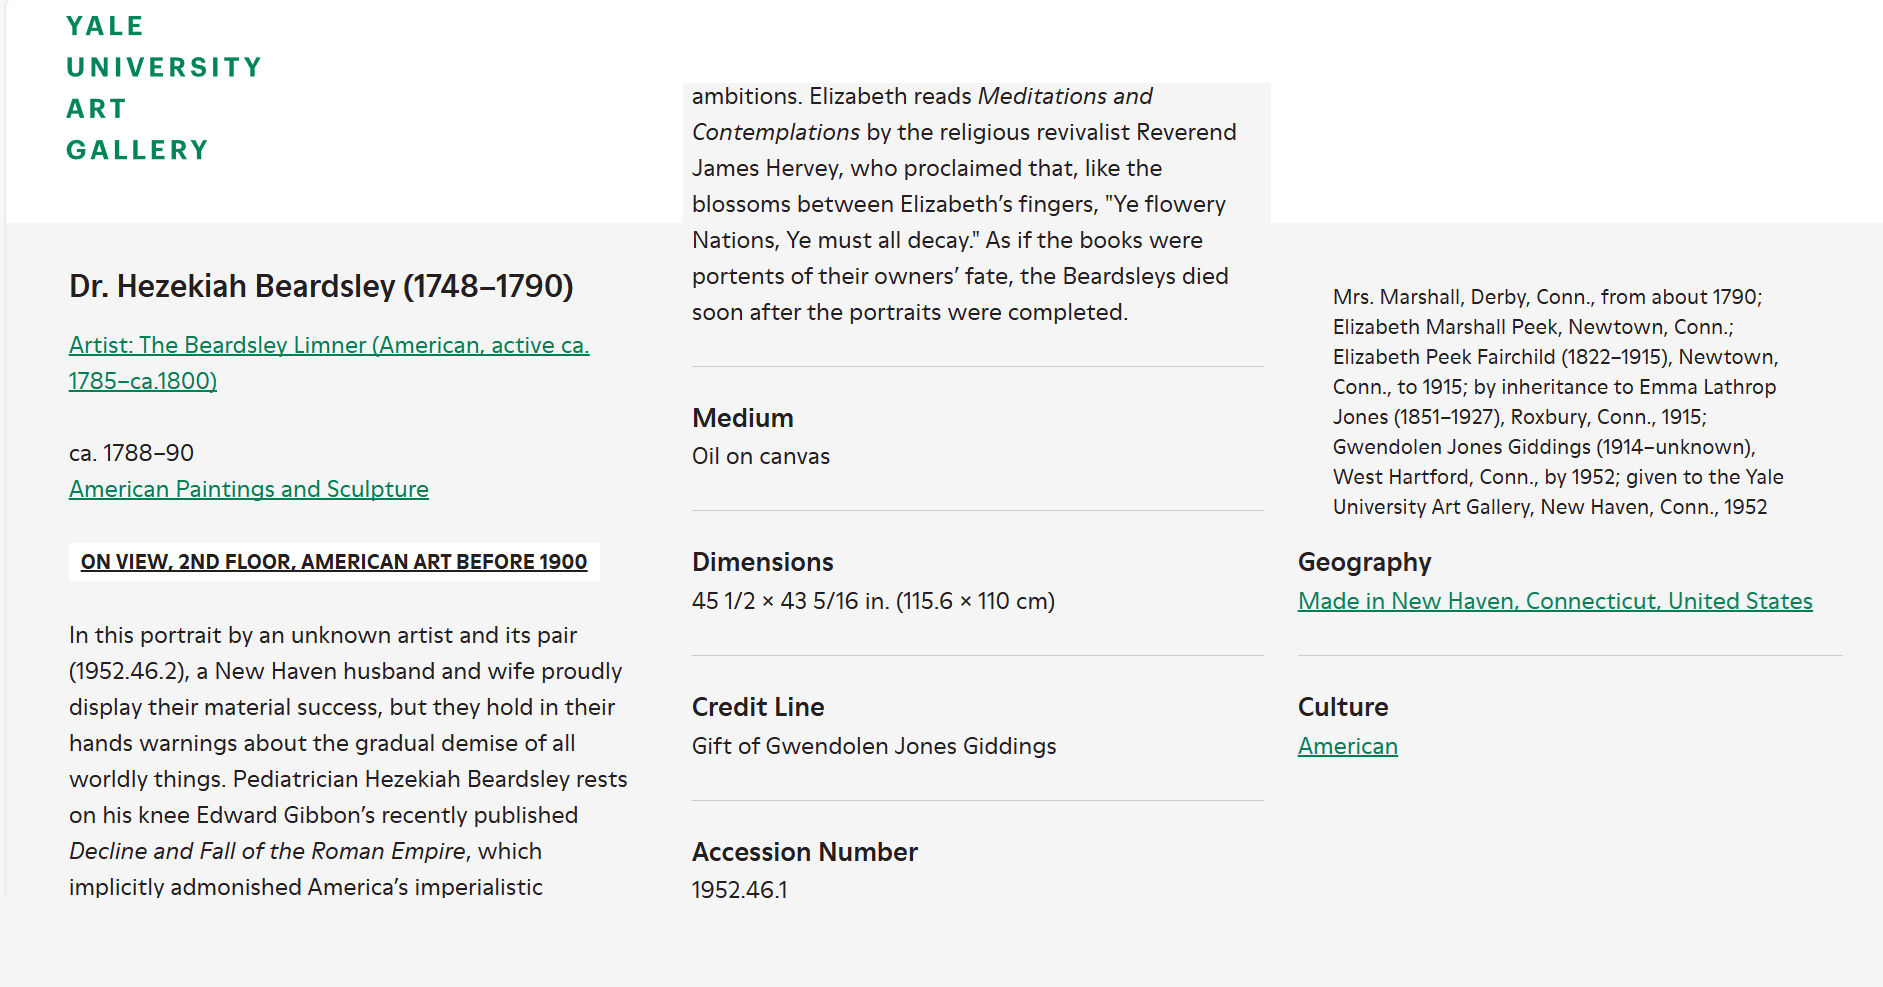The image size is (1883, 987).
Task: Follow the Made in New Haven geography link
Action: pos(1554,601)
